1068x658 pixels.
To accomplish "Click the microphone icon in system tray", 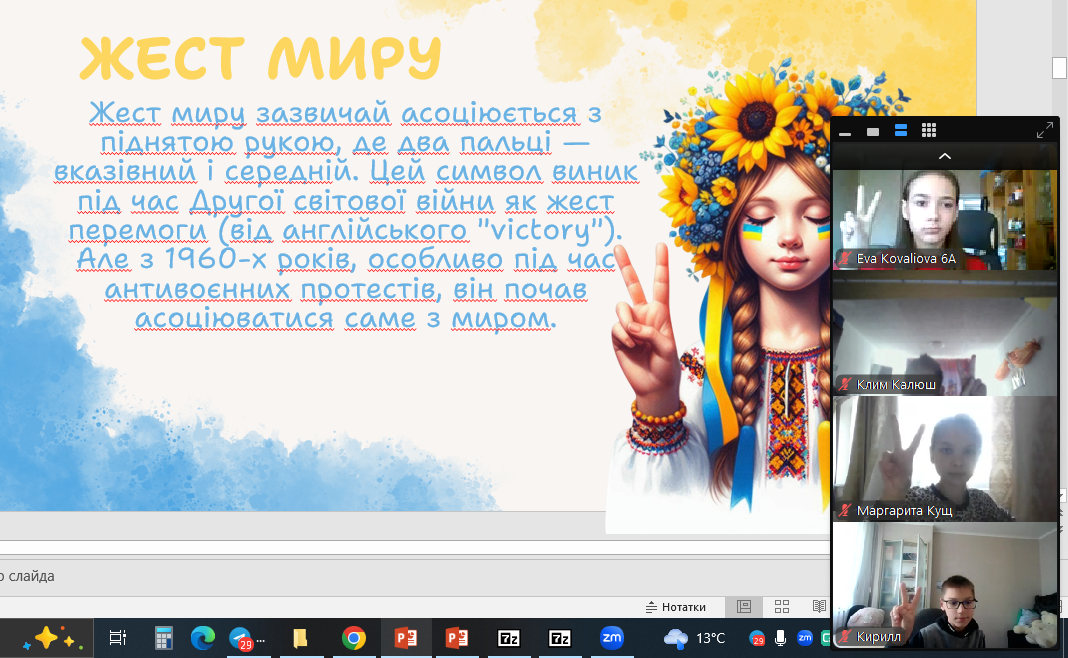I will (780, 638).
